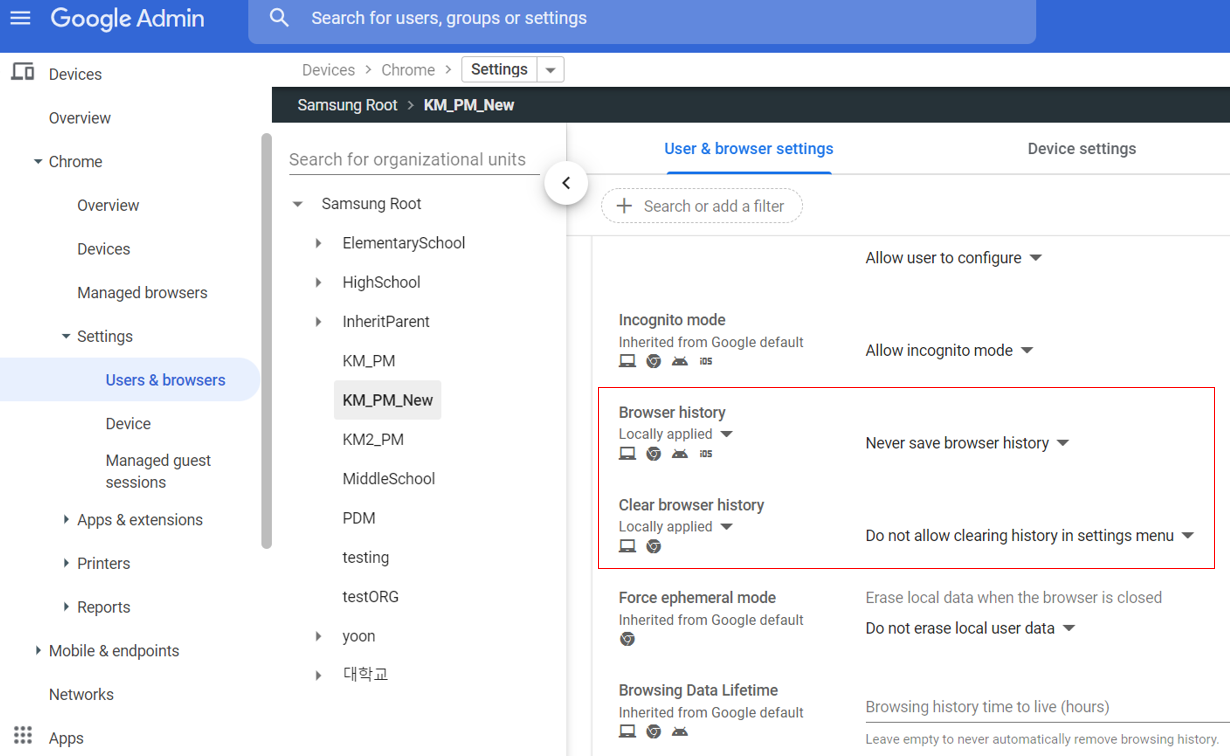Screen dimensions: 1230x756
Task: Switch to the Device settings tab
Action: (1081, 149)
